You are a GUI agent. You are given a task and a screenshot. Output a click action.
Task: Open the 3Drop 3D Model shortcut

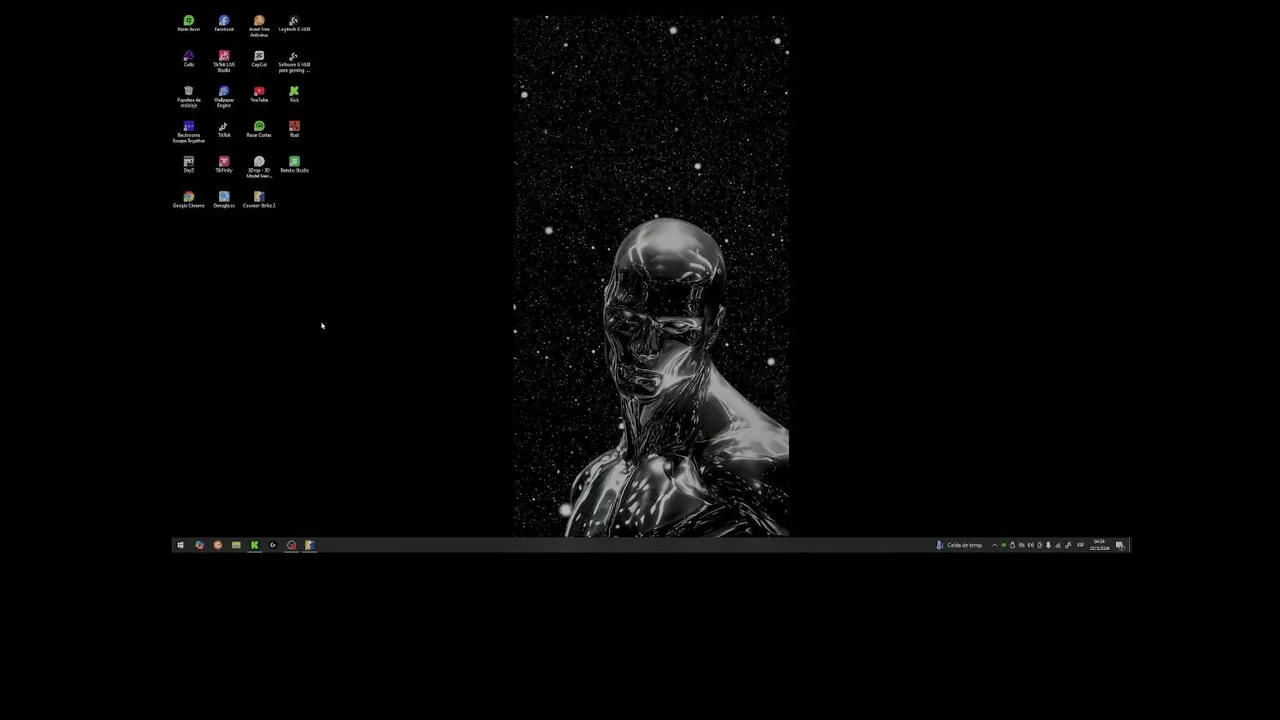259,167
